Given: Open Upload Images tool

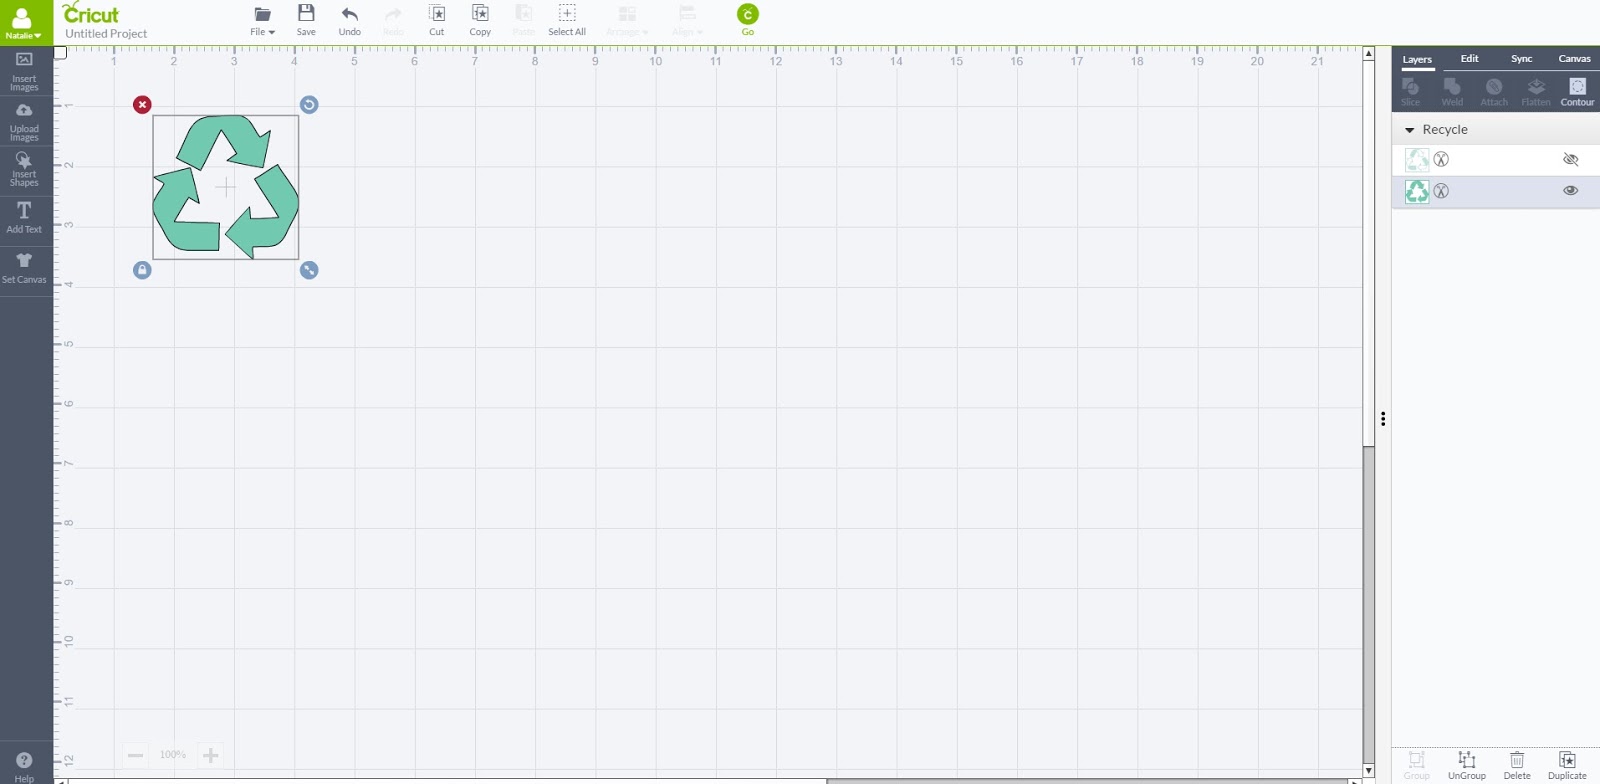Looking at the screenshot, I should coord(25,122).
